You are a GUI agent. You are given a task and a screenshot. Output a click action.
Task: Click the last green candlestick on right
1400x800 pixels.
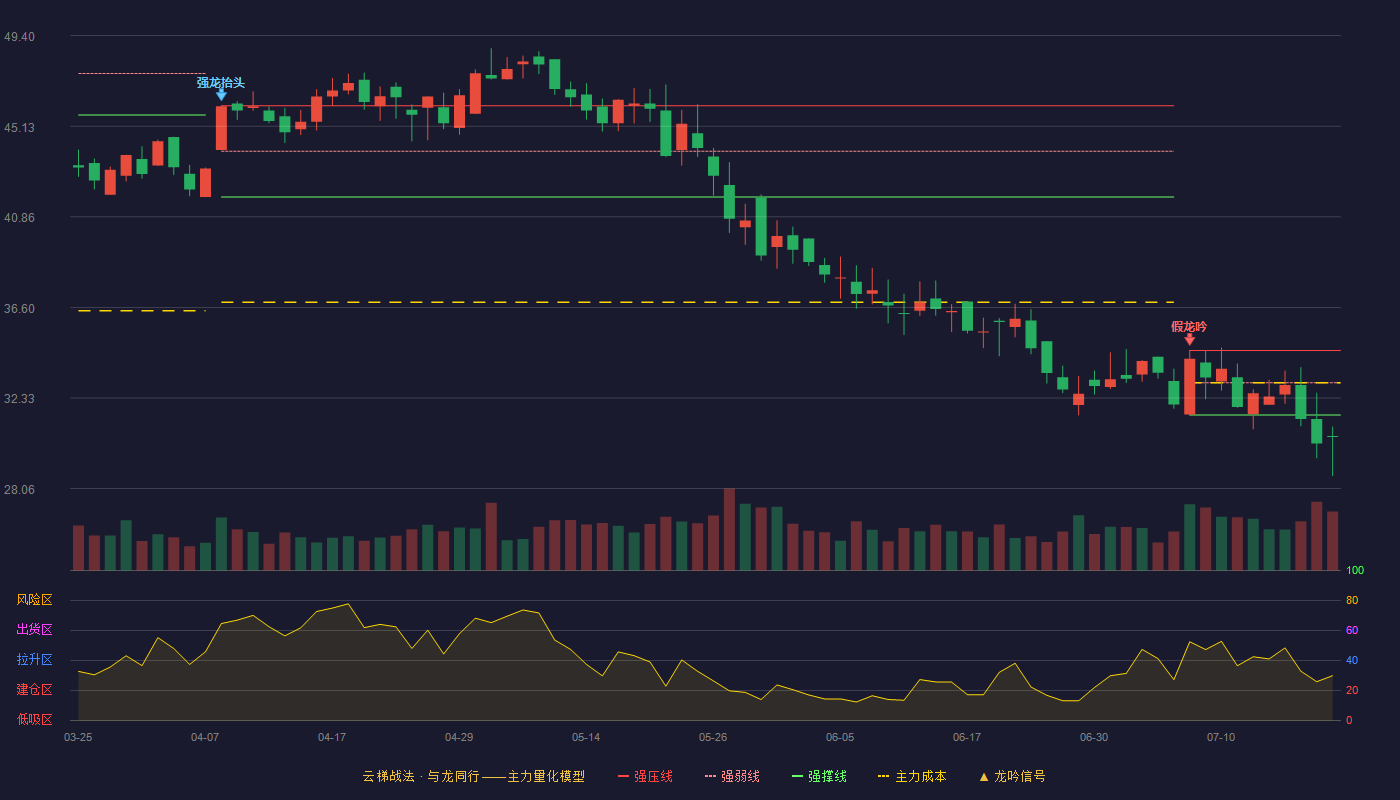[x=1332, y=437]
